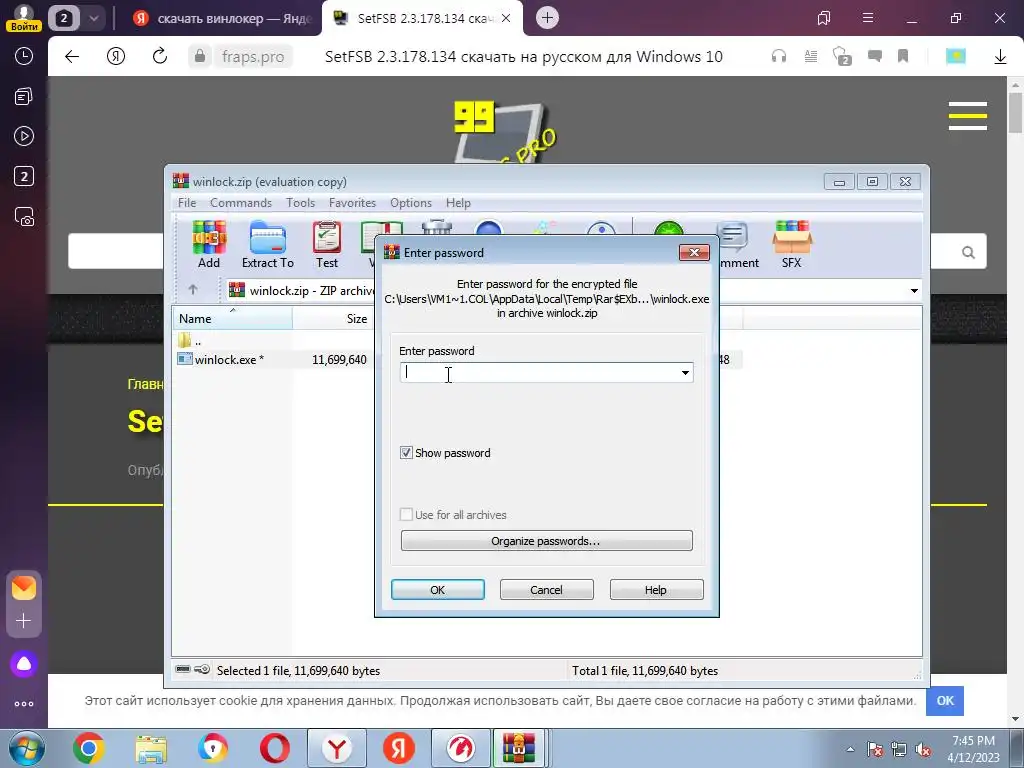Click the Organize passwords button
This screenshot has width=1024, height=768.
point(546,541)
